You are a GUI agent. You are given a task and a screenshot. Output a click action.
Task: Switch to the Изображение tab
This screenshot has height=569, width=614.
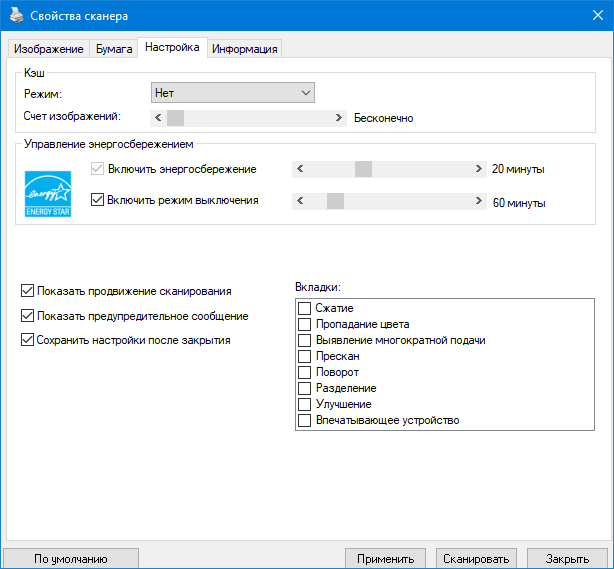49,49
